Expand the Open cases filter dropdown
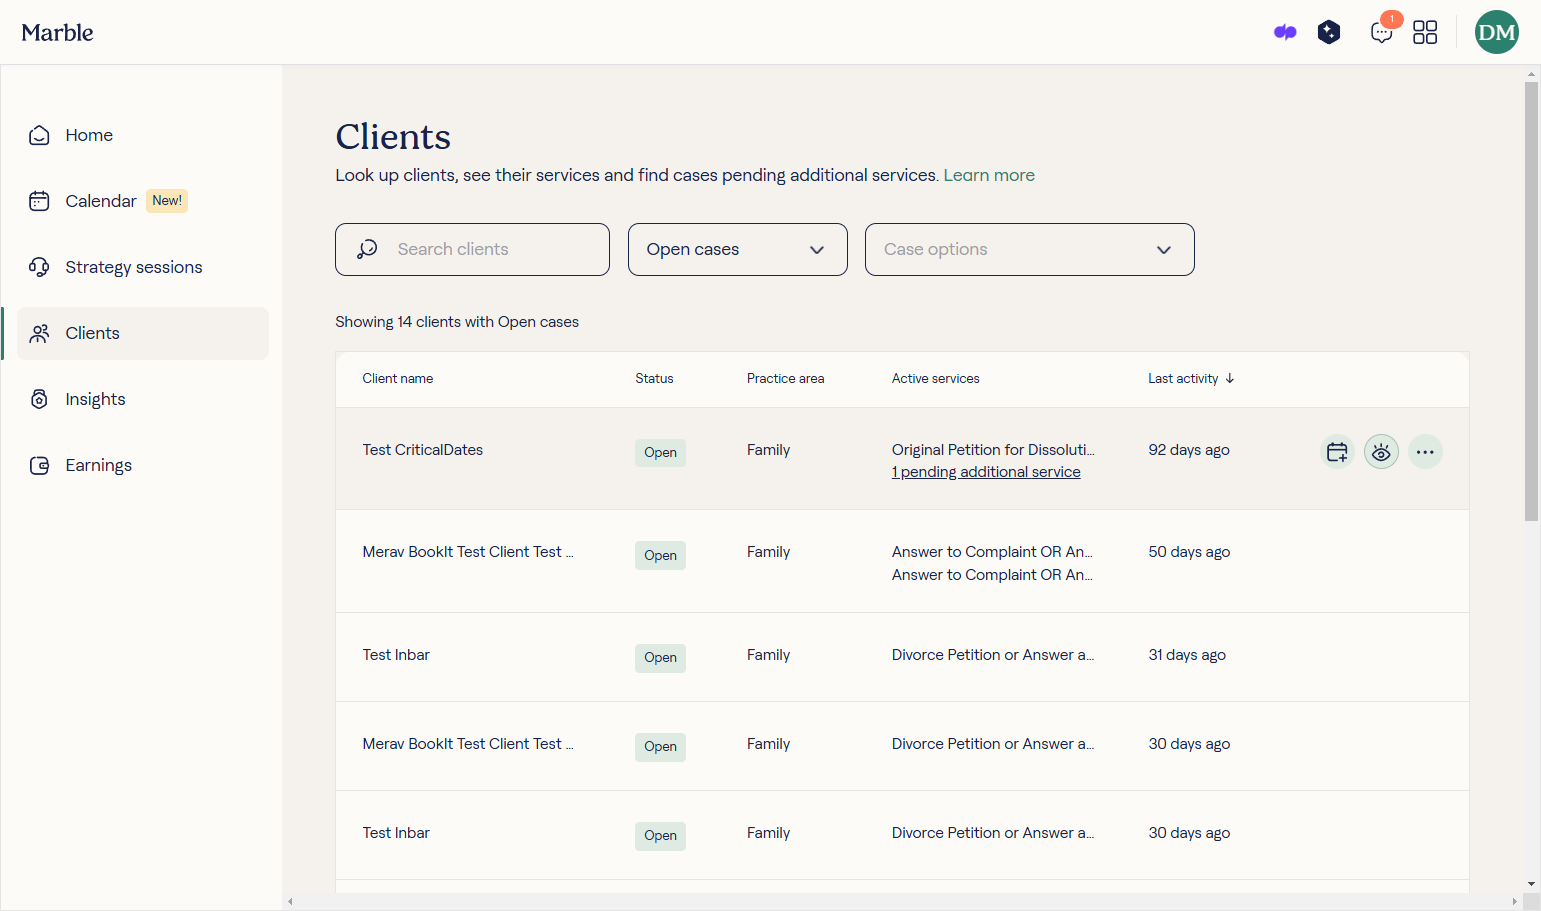 tap(738, 249)
